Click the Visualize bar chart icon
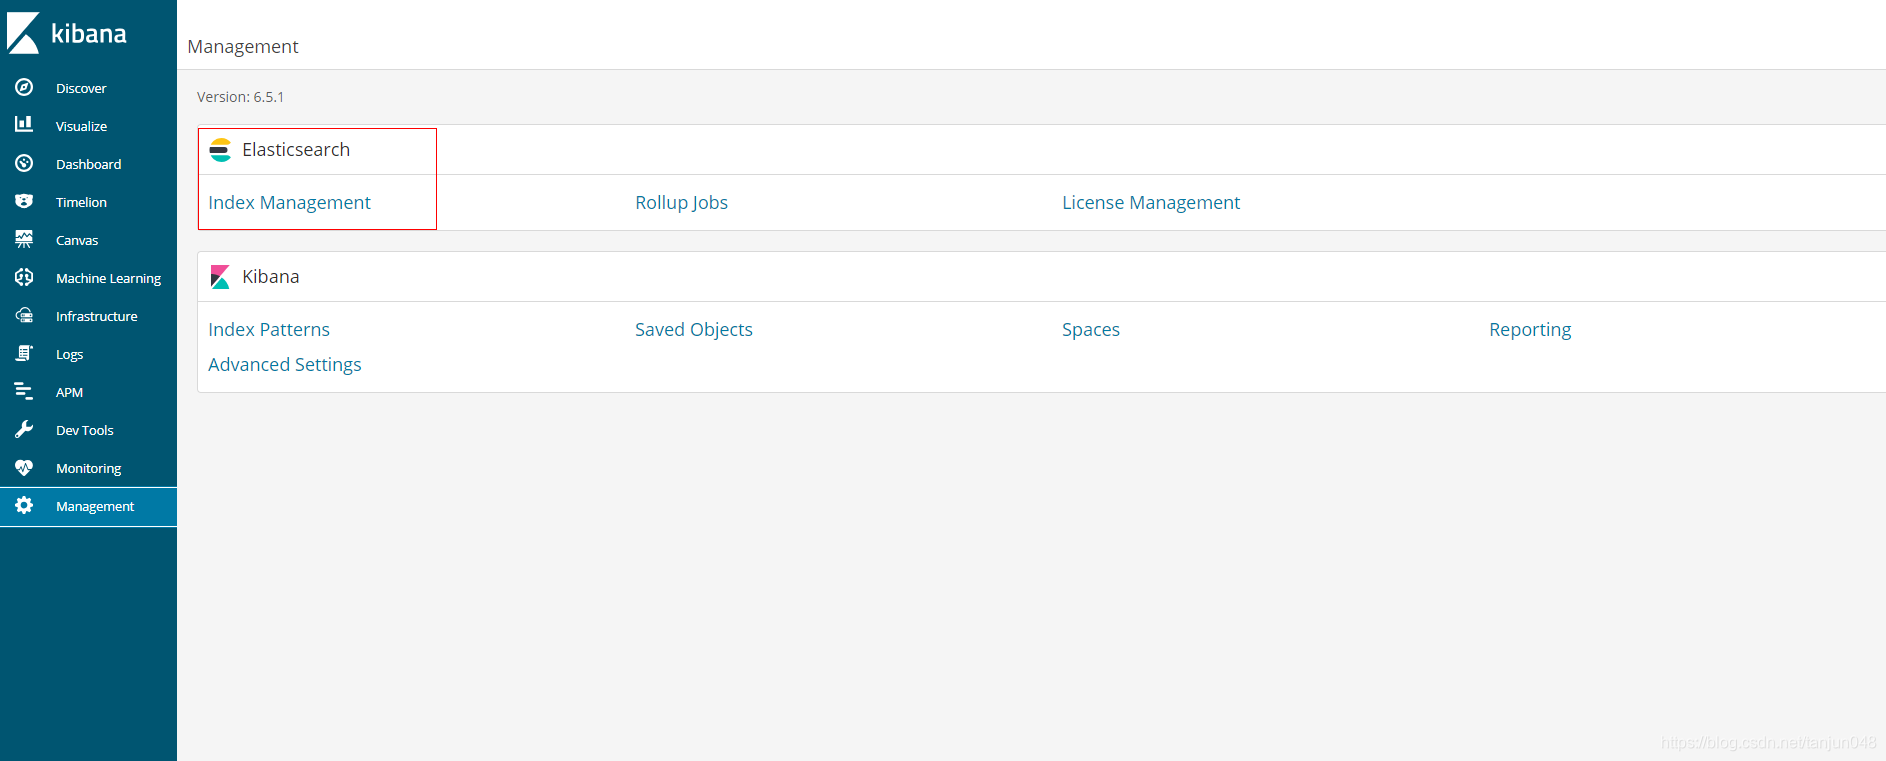Image resolution: width=1886 pixels, height=761 pixels. 24,124
